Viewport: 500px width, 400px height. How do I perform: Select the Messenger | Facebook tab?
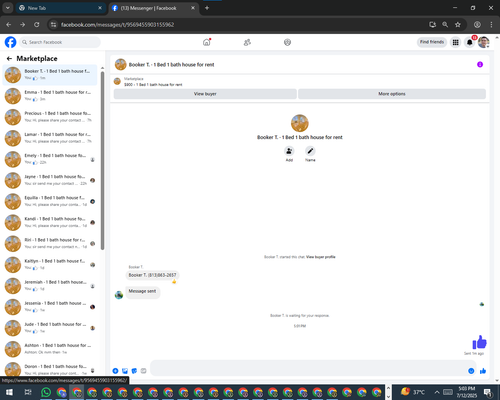pos(153,8)
